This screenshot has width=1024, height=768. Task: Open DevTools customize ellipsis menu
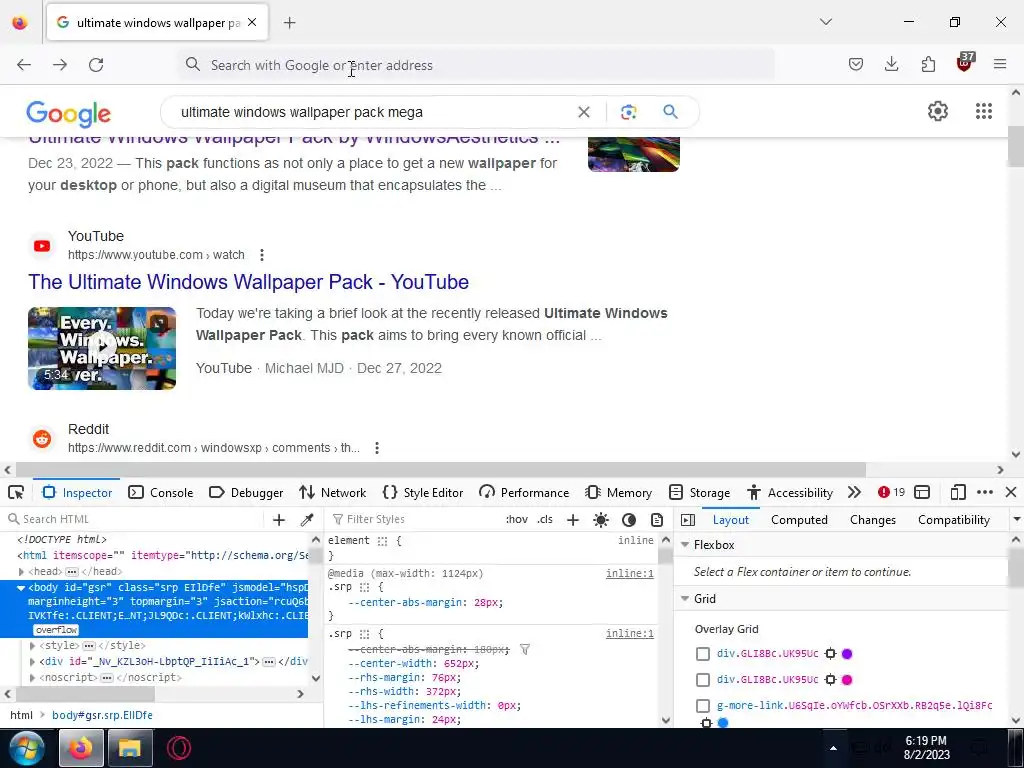tap(985, 492)
